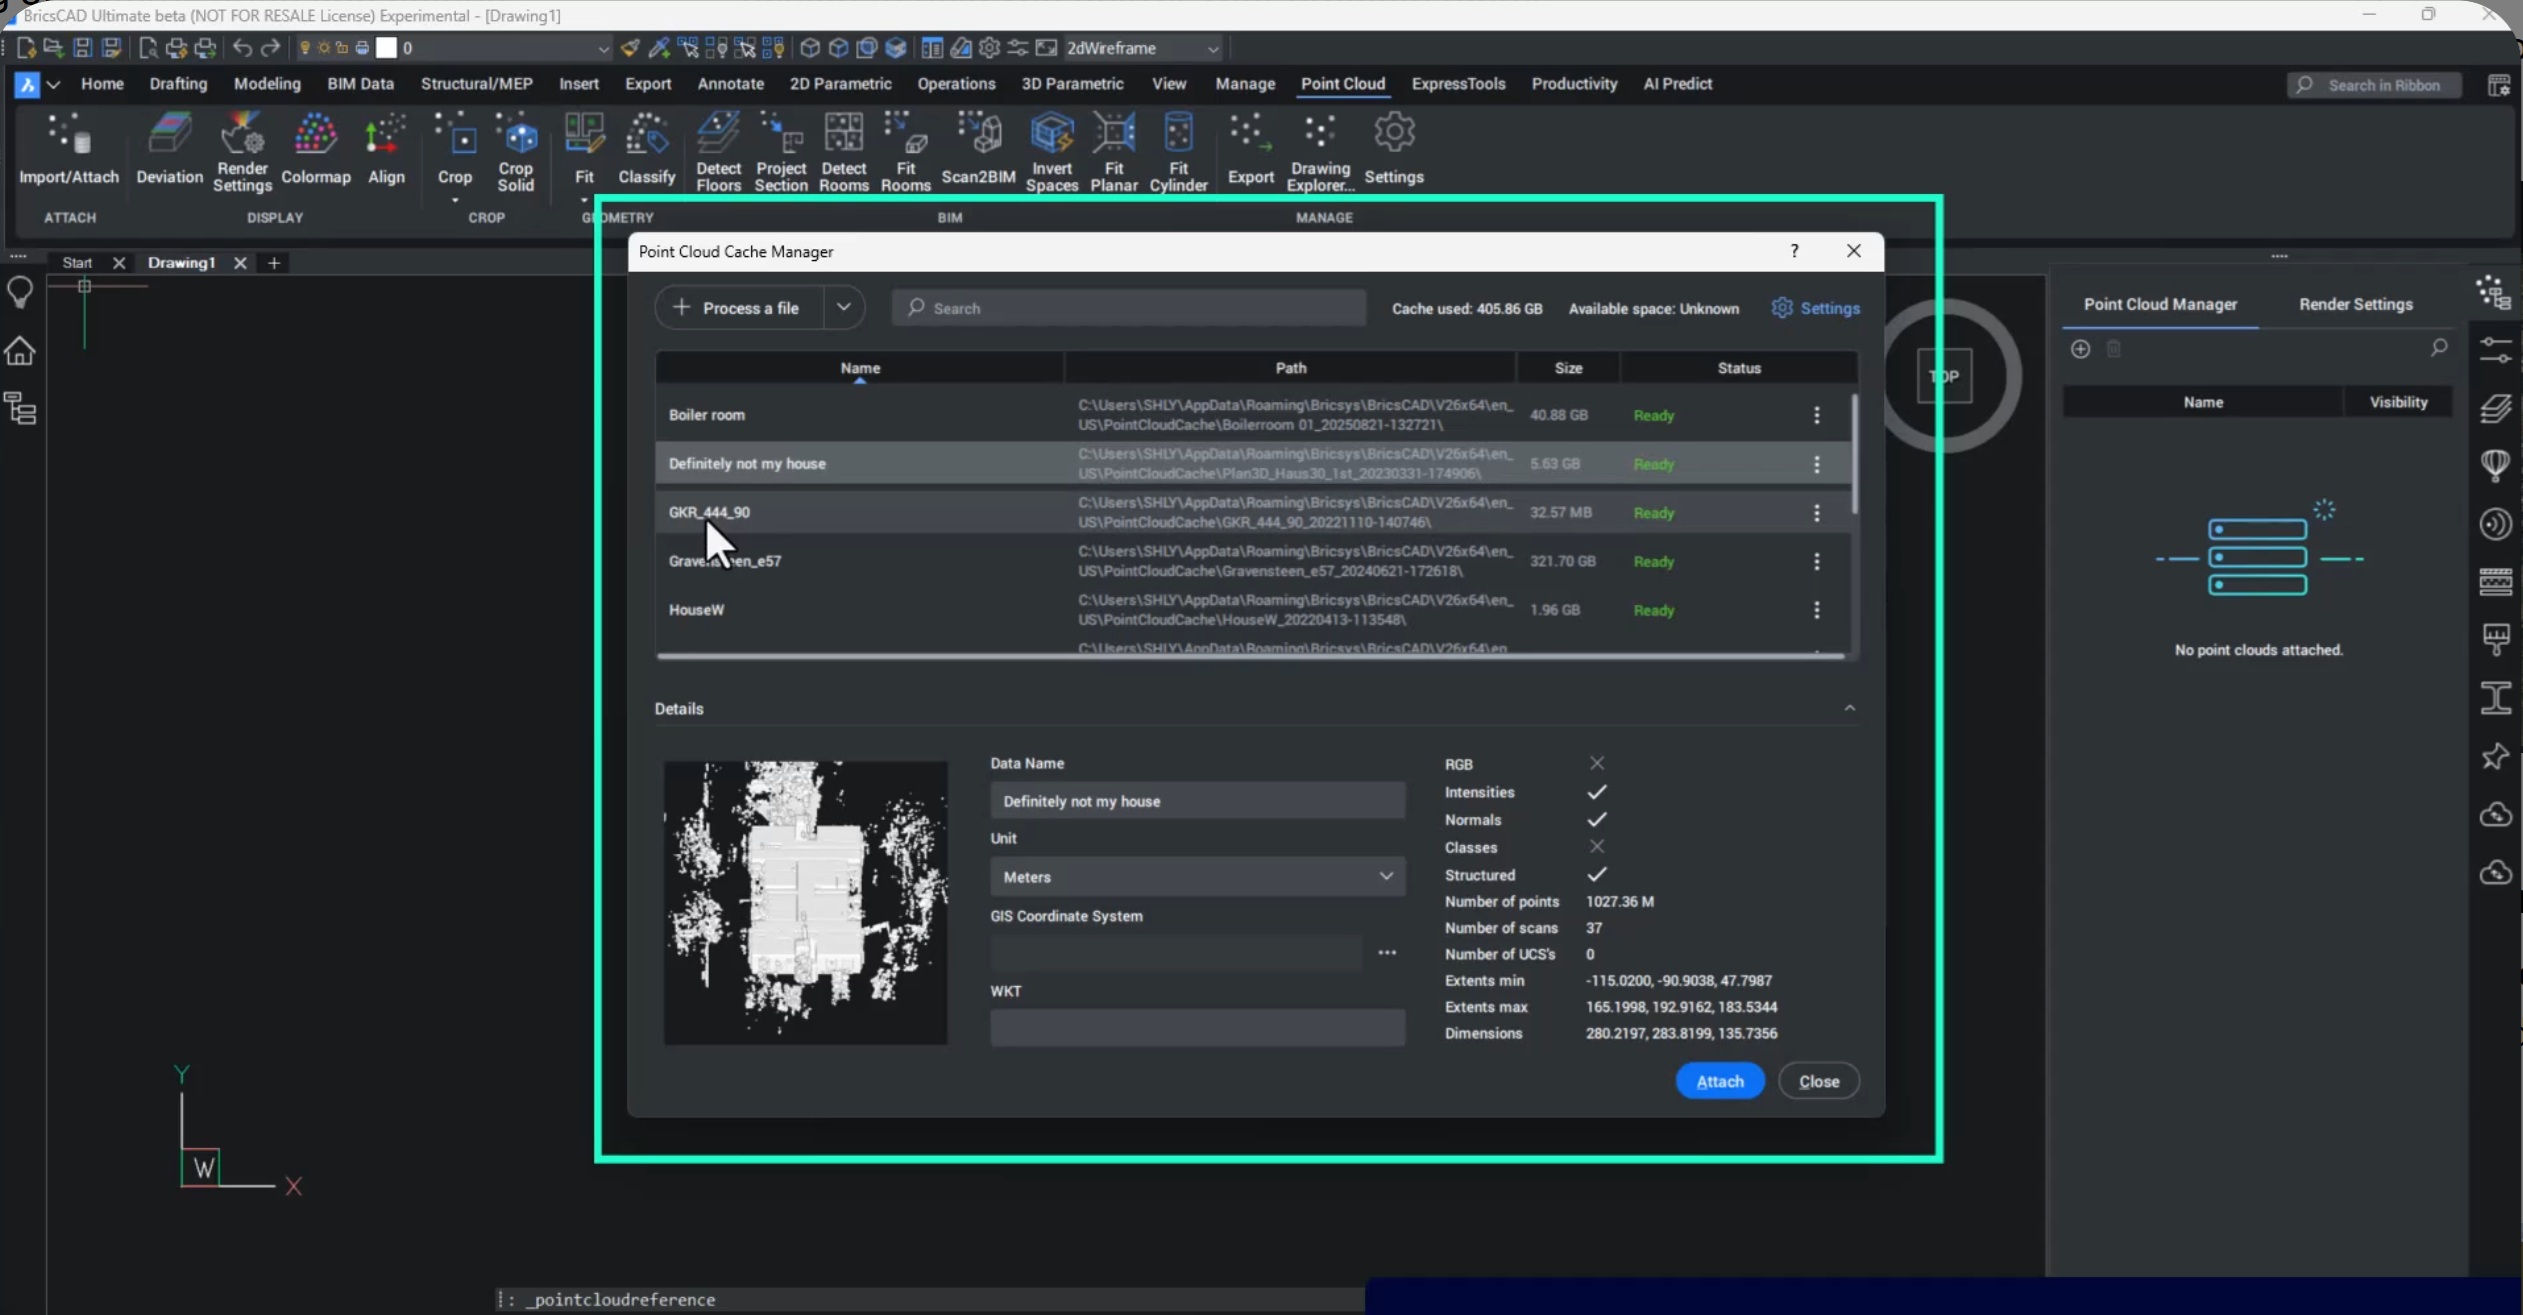Enable RGB for Definitely not my house
Image resolution: width=2523 pixels, height=1315 pixels.
pos(1595,763)
